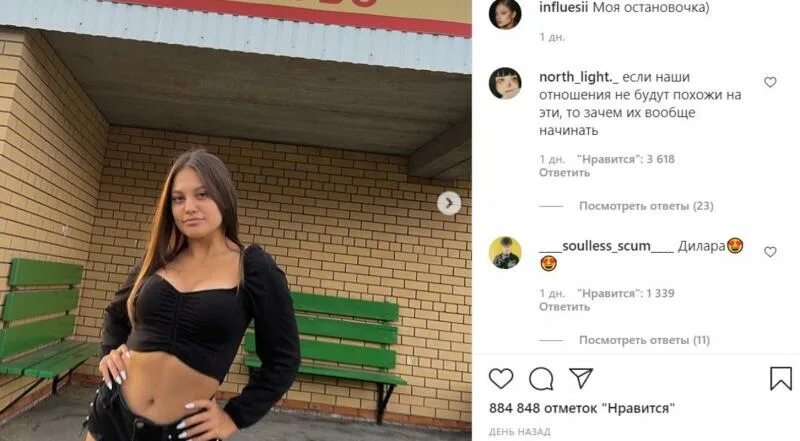Show likes count 3 618 on first comment
Screen dimensions: 800x441
click(x=626, y=159)
